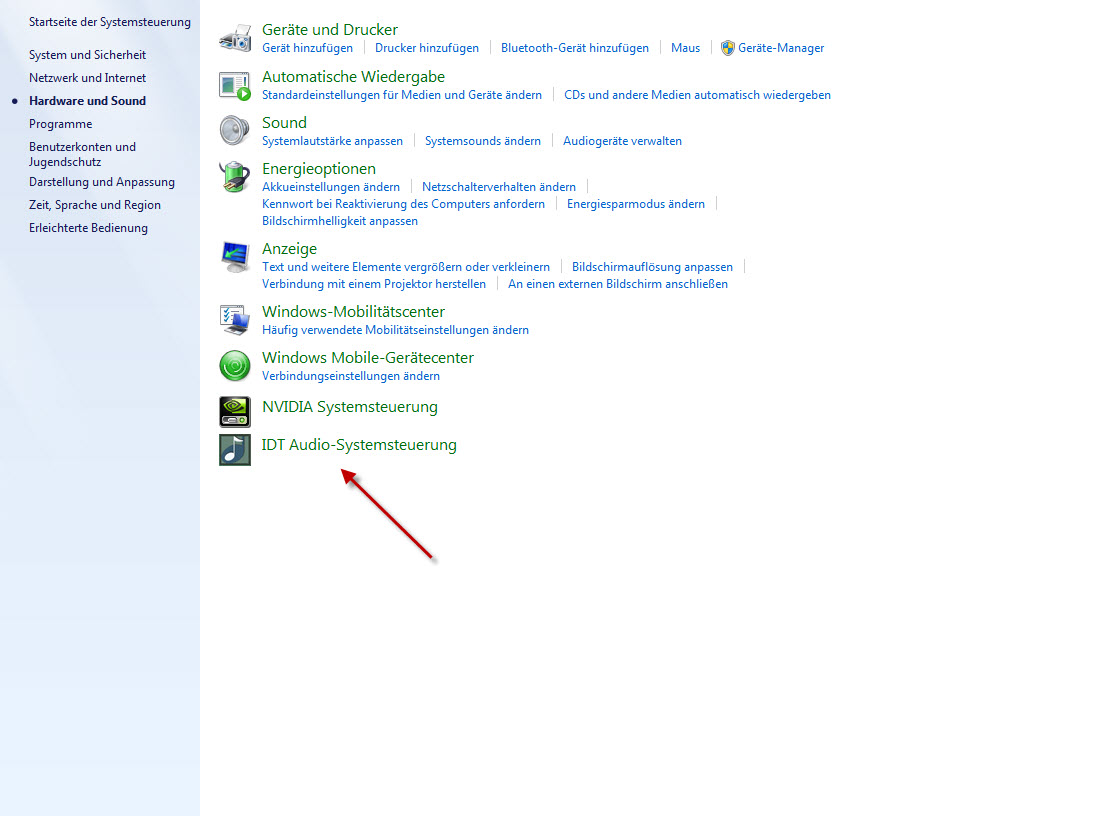
Task: Switch to Darstellung und Anpassung category
Action: tap(101, 182)
